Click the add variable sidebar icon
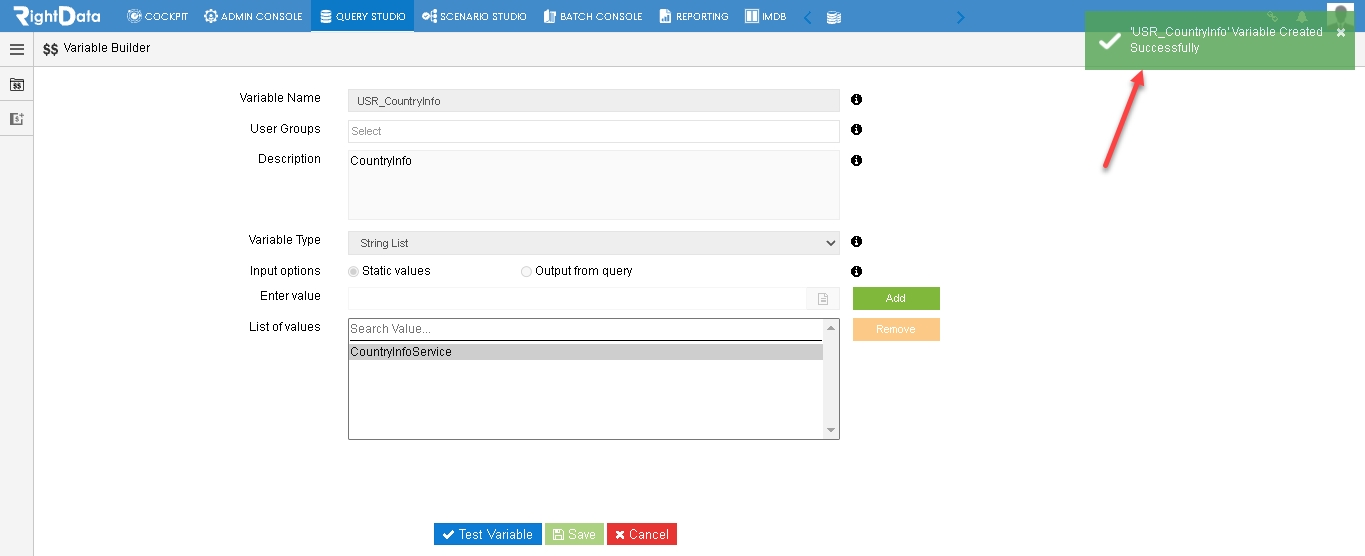1365x556 pixels. tap(17, 118)
